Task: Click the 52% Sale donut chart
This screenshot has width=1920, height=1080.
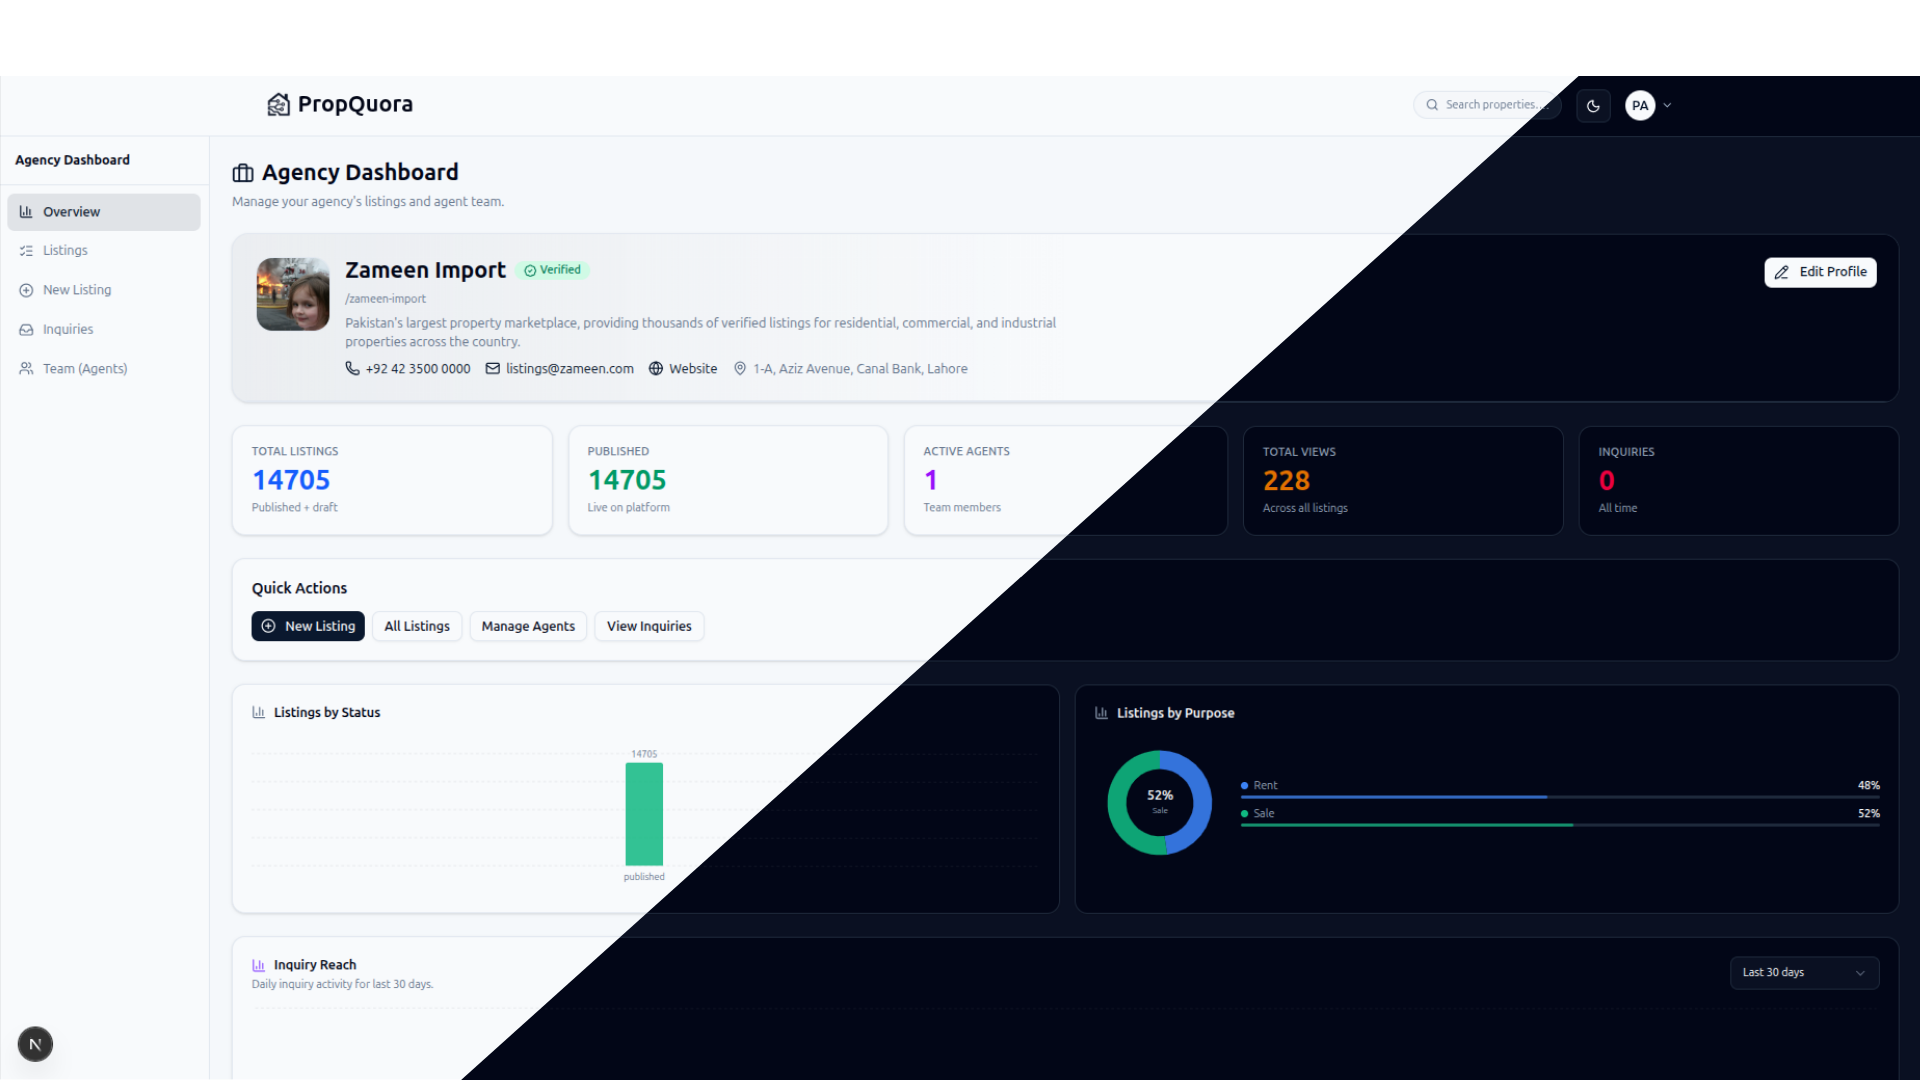Action: [1160, 803]
